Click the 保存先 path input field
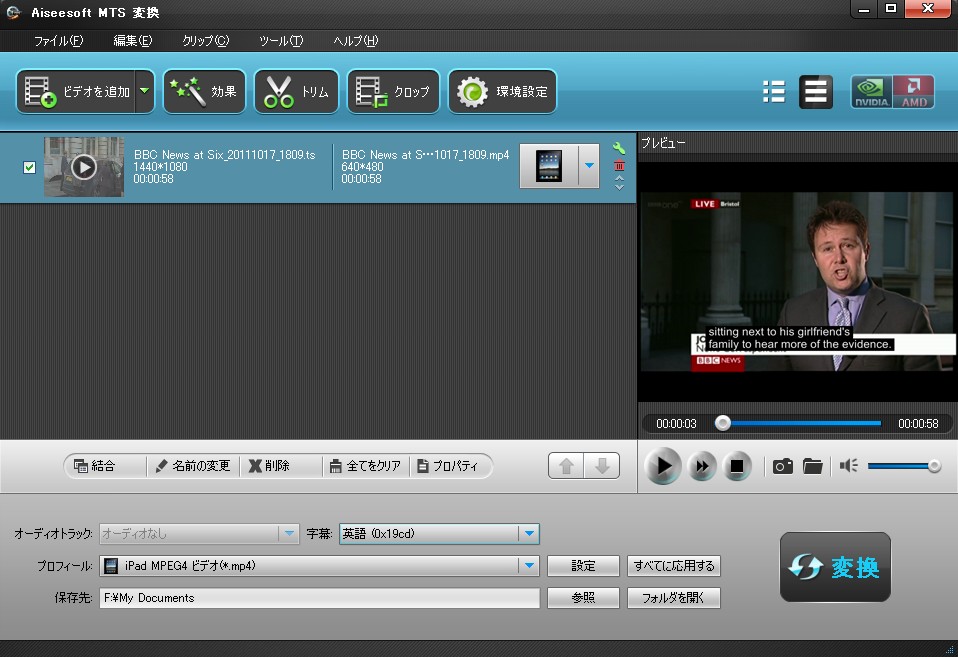958x657 pixels. point(320,598)
